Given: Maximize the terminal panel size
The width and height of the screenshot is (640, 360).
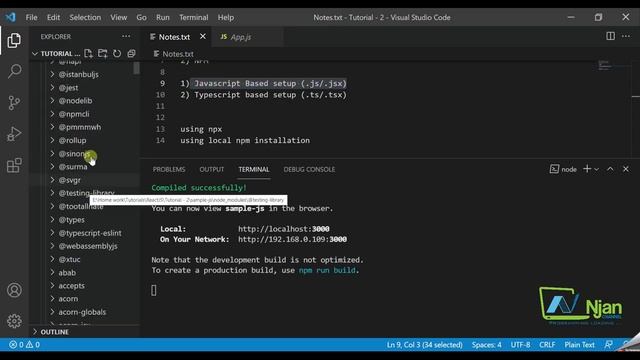Looking at the screenshot, I should point(610,169).
